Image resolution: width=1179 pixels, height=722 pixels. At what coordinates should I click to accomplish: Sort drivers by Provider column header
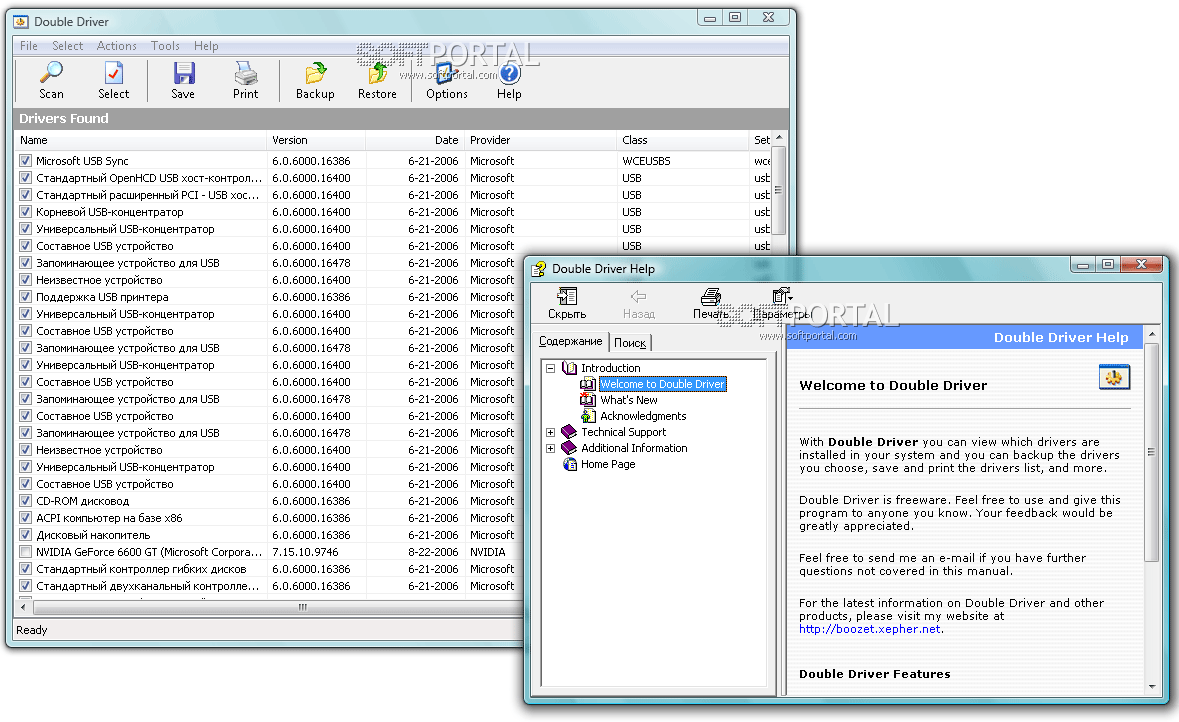540,140
